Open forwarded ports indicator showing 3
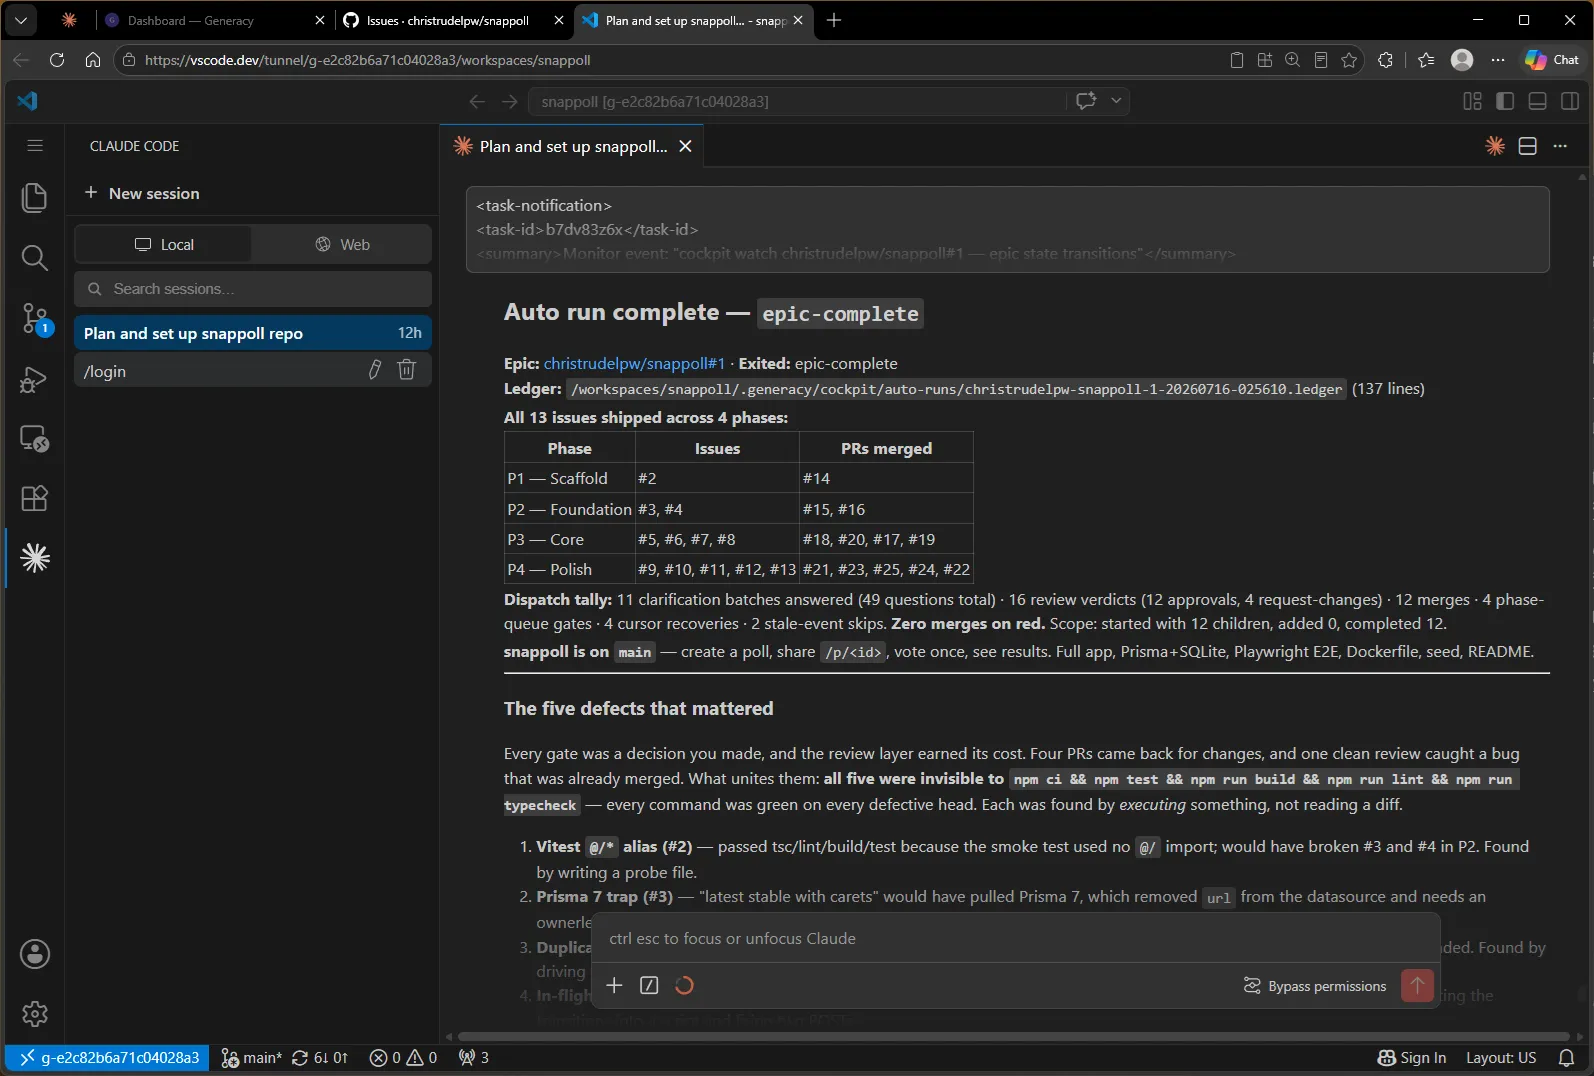This screenshot has width=1594, height=1076. (474, 1058)
